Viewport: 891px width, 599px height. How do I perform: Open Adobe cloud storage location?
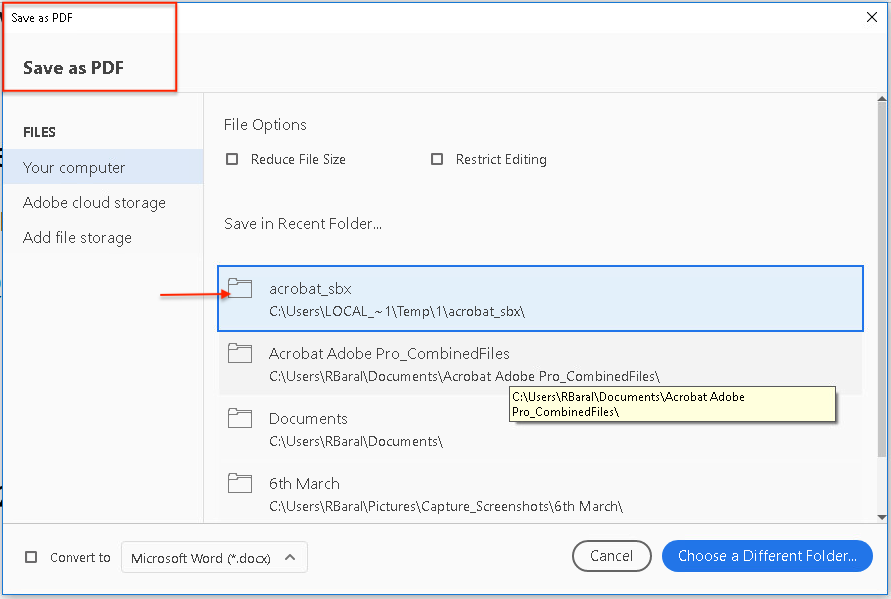click(x=94, y=203)
